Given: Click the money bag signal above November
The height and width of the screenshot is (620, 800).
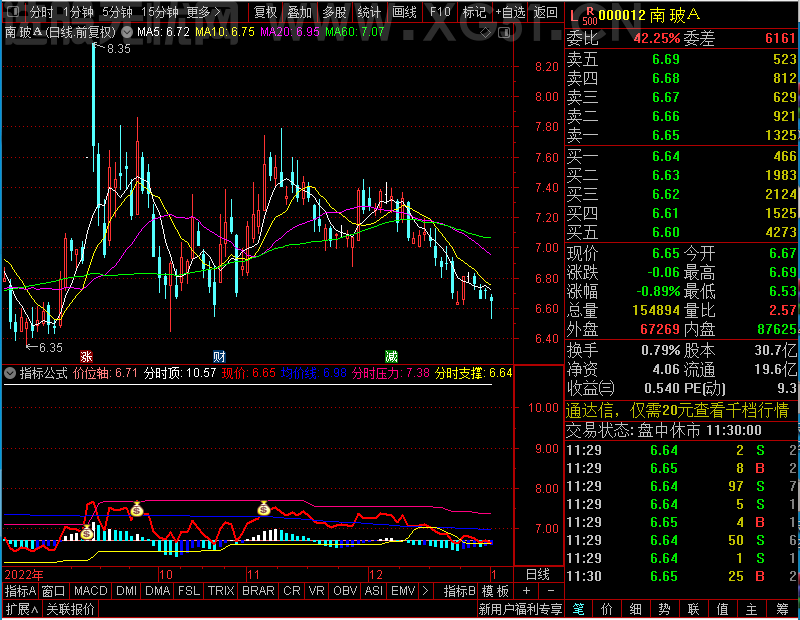Looking at the screenshot, I should pyautogui.click(x=264, y=508).
